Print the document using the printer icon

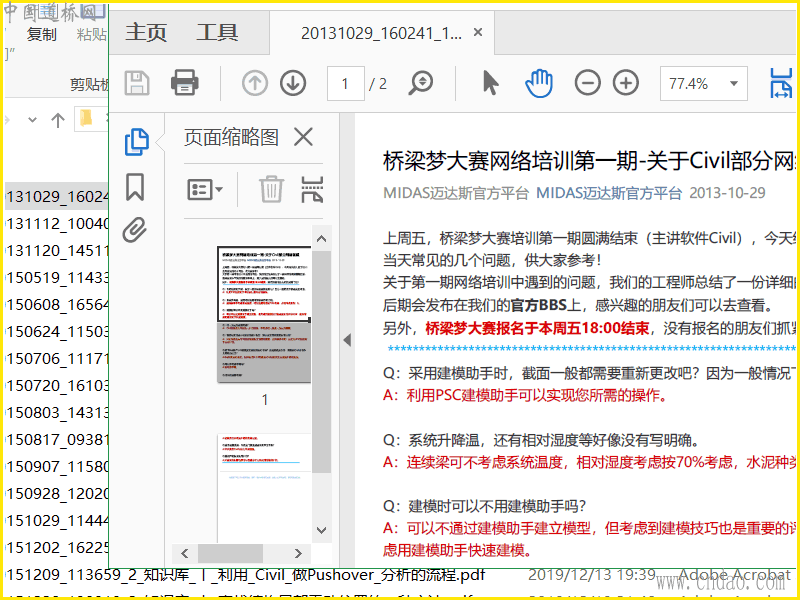[184, 83]
